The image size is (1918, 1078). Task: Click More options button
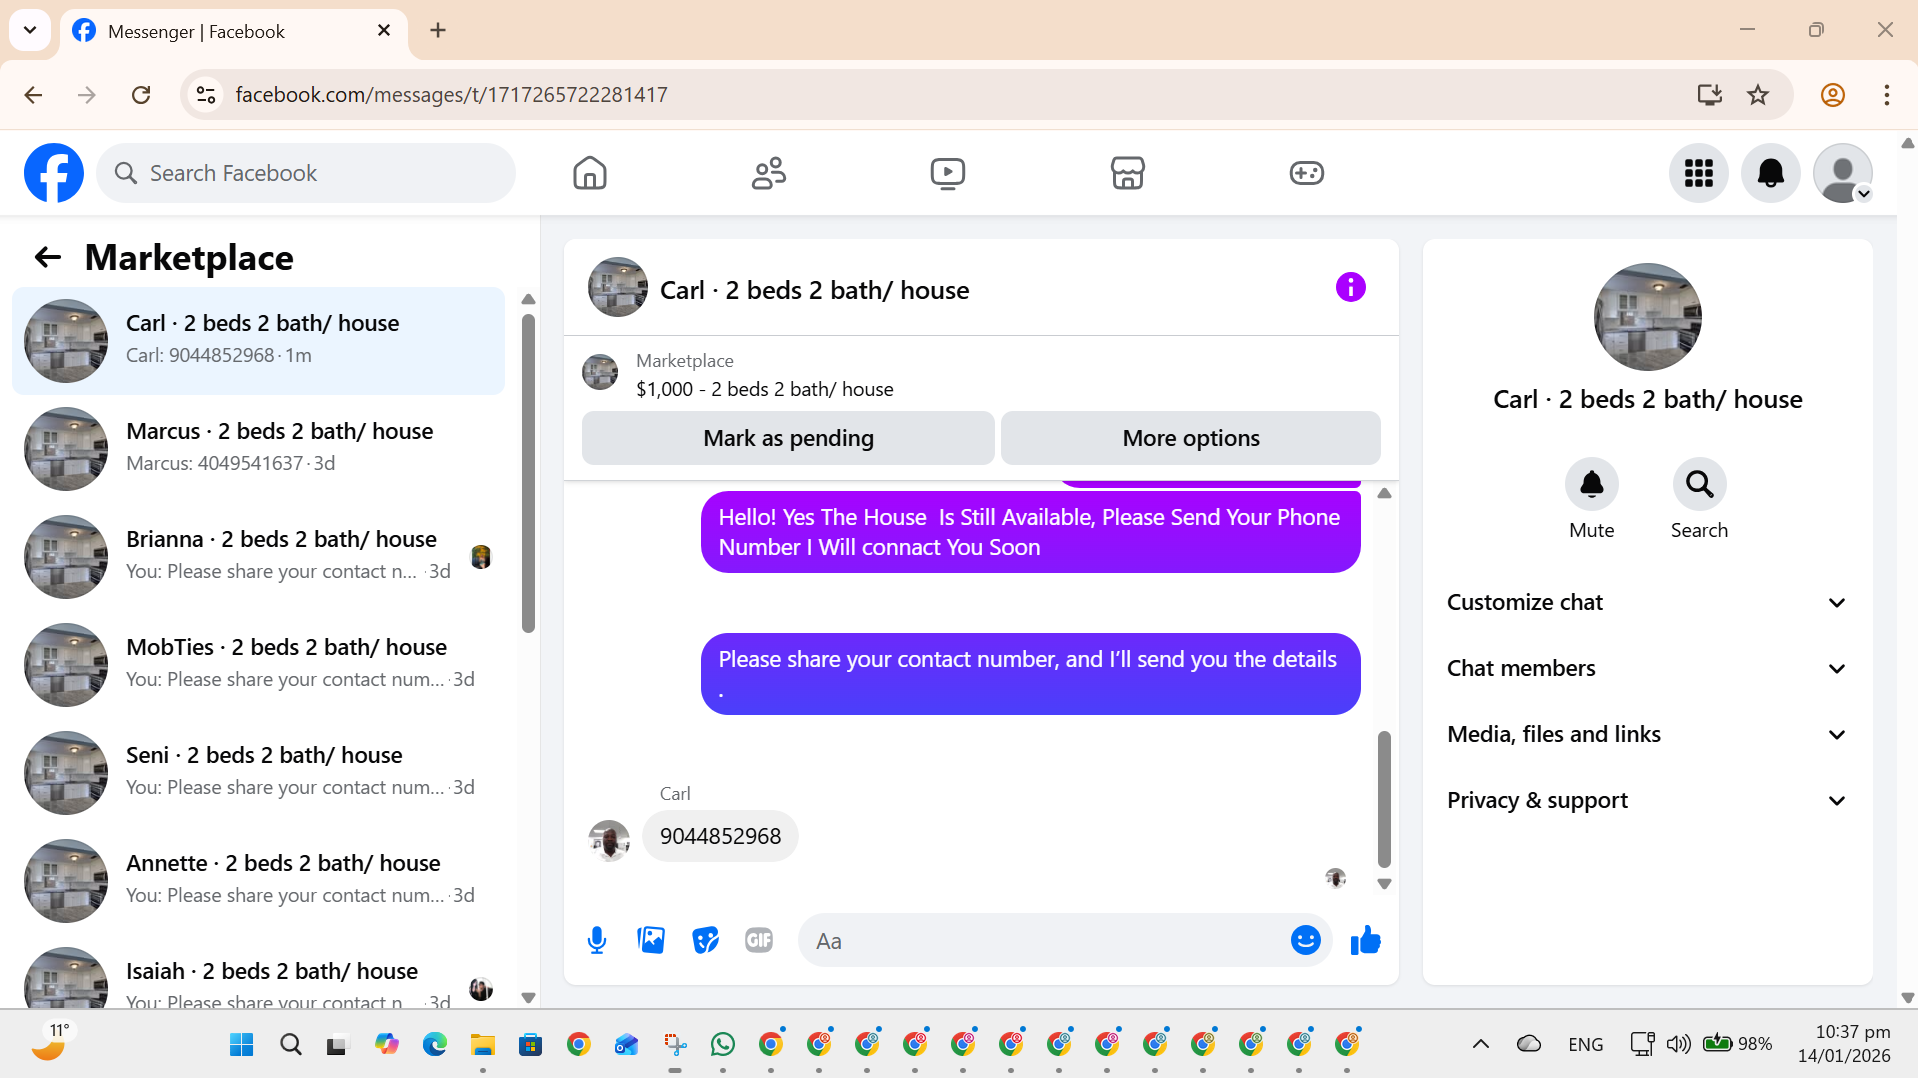pyautogui.click(x=1190, y=438)
